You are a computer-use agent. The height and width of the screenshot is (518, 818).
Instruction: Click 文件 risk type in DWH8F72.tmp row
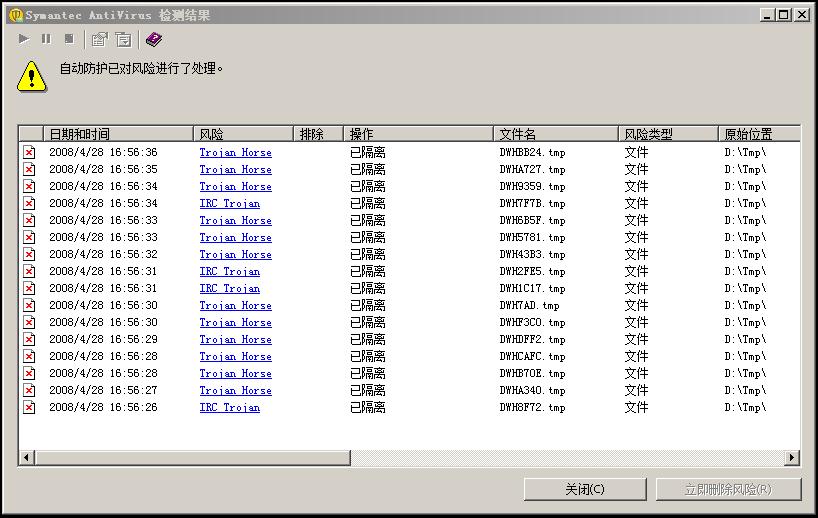point(636,407)
